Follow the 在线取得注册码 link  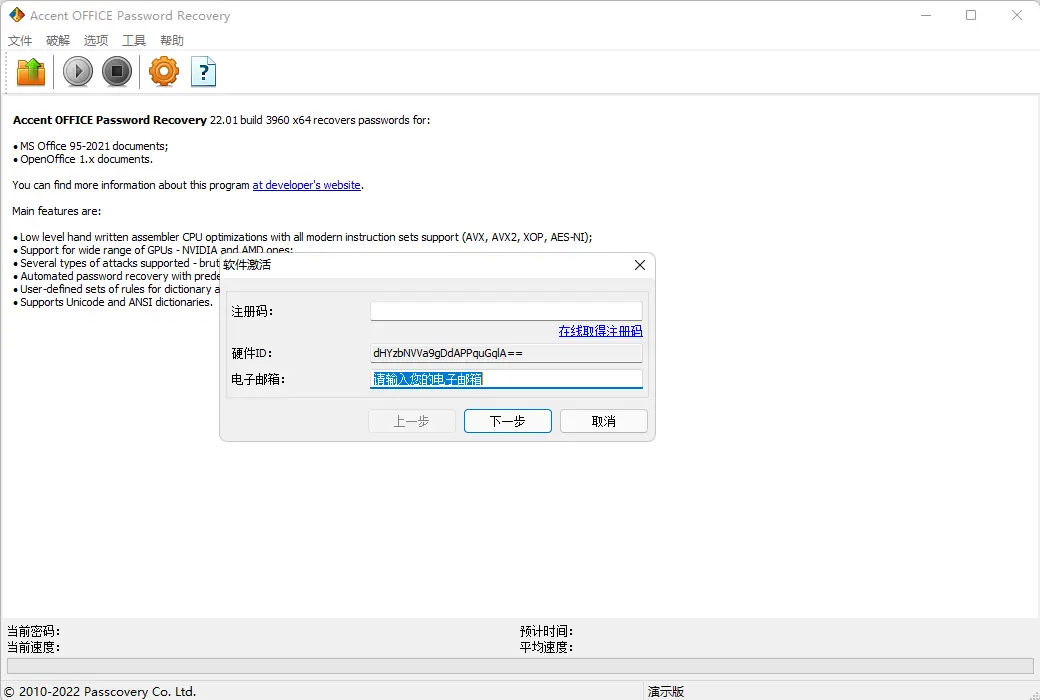pos(600,330)
